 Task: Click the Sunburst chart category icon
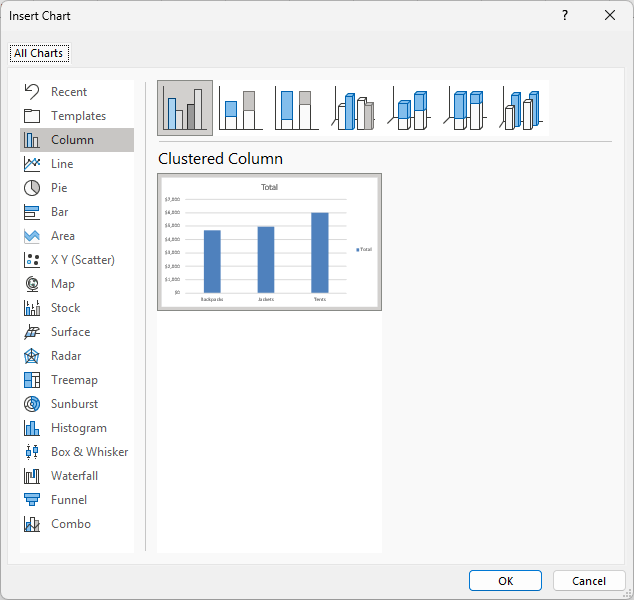(32, 404)
